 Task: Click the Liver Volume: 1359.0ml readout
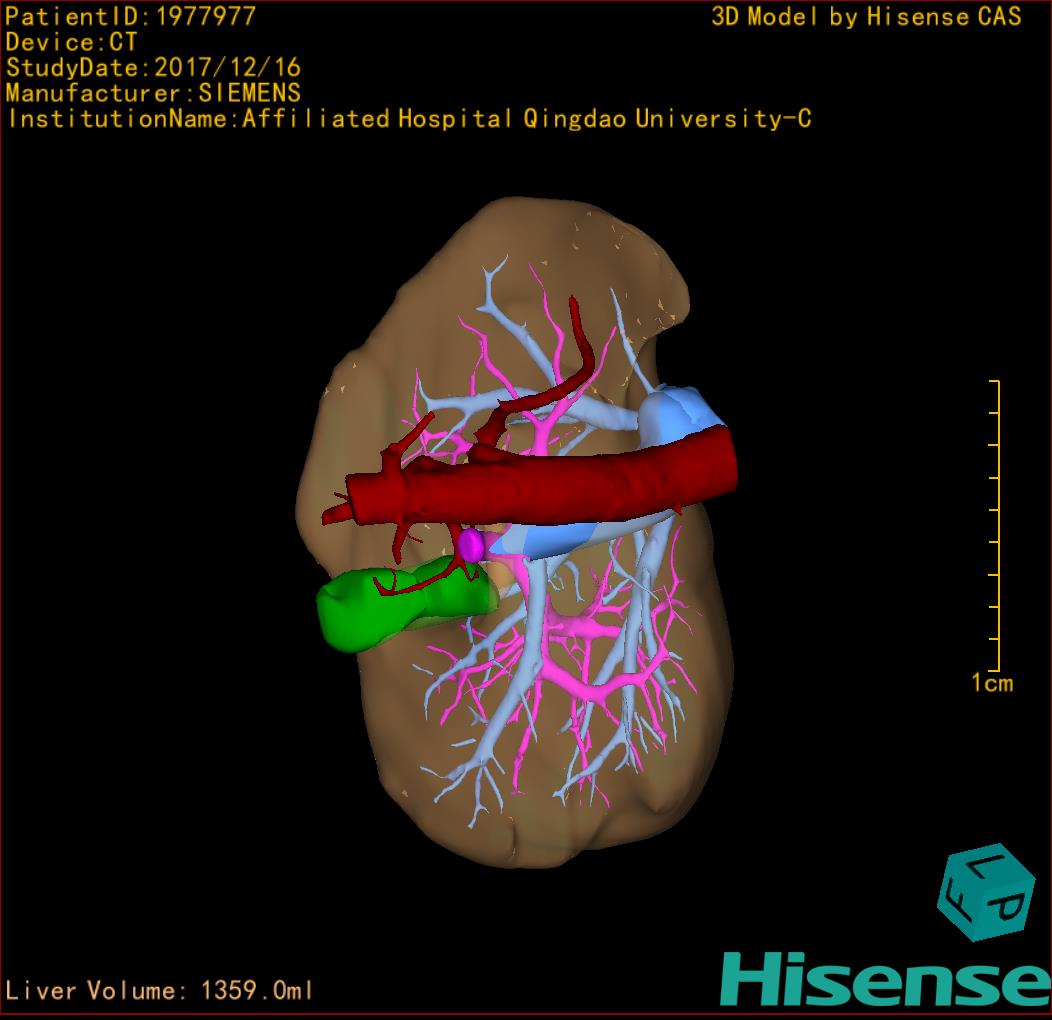pyautogui.click(x=158, y=990)
